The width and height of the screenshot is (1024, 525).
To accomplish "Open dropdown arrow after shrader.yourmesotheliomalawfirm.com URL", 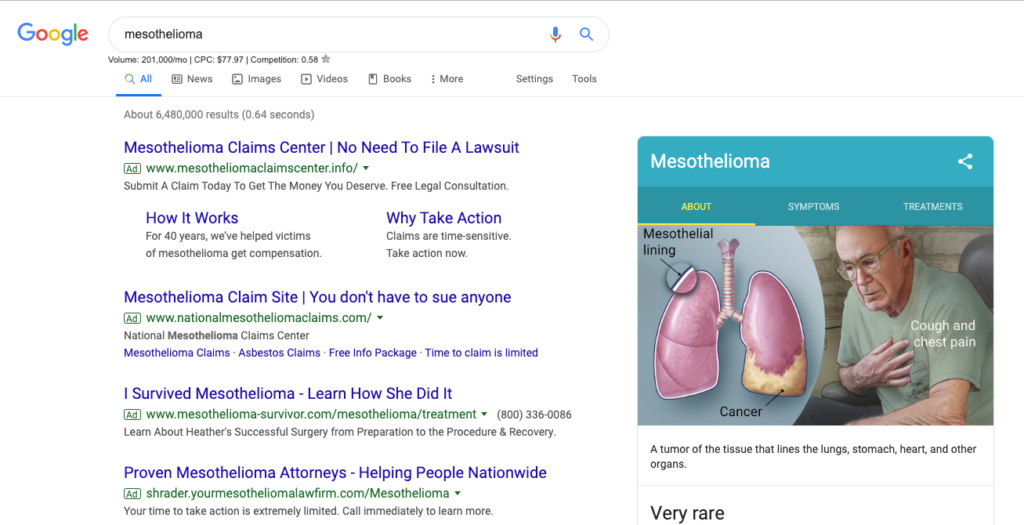I will [x=458, y=493].
